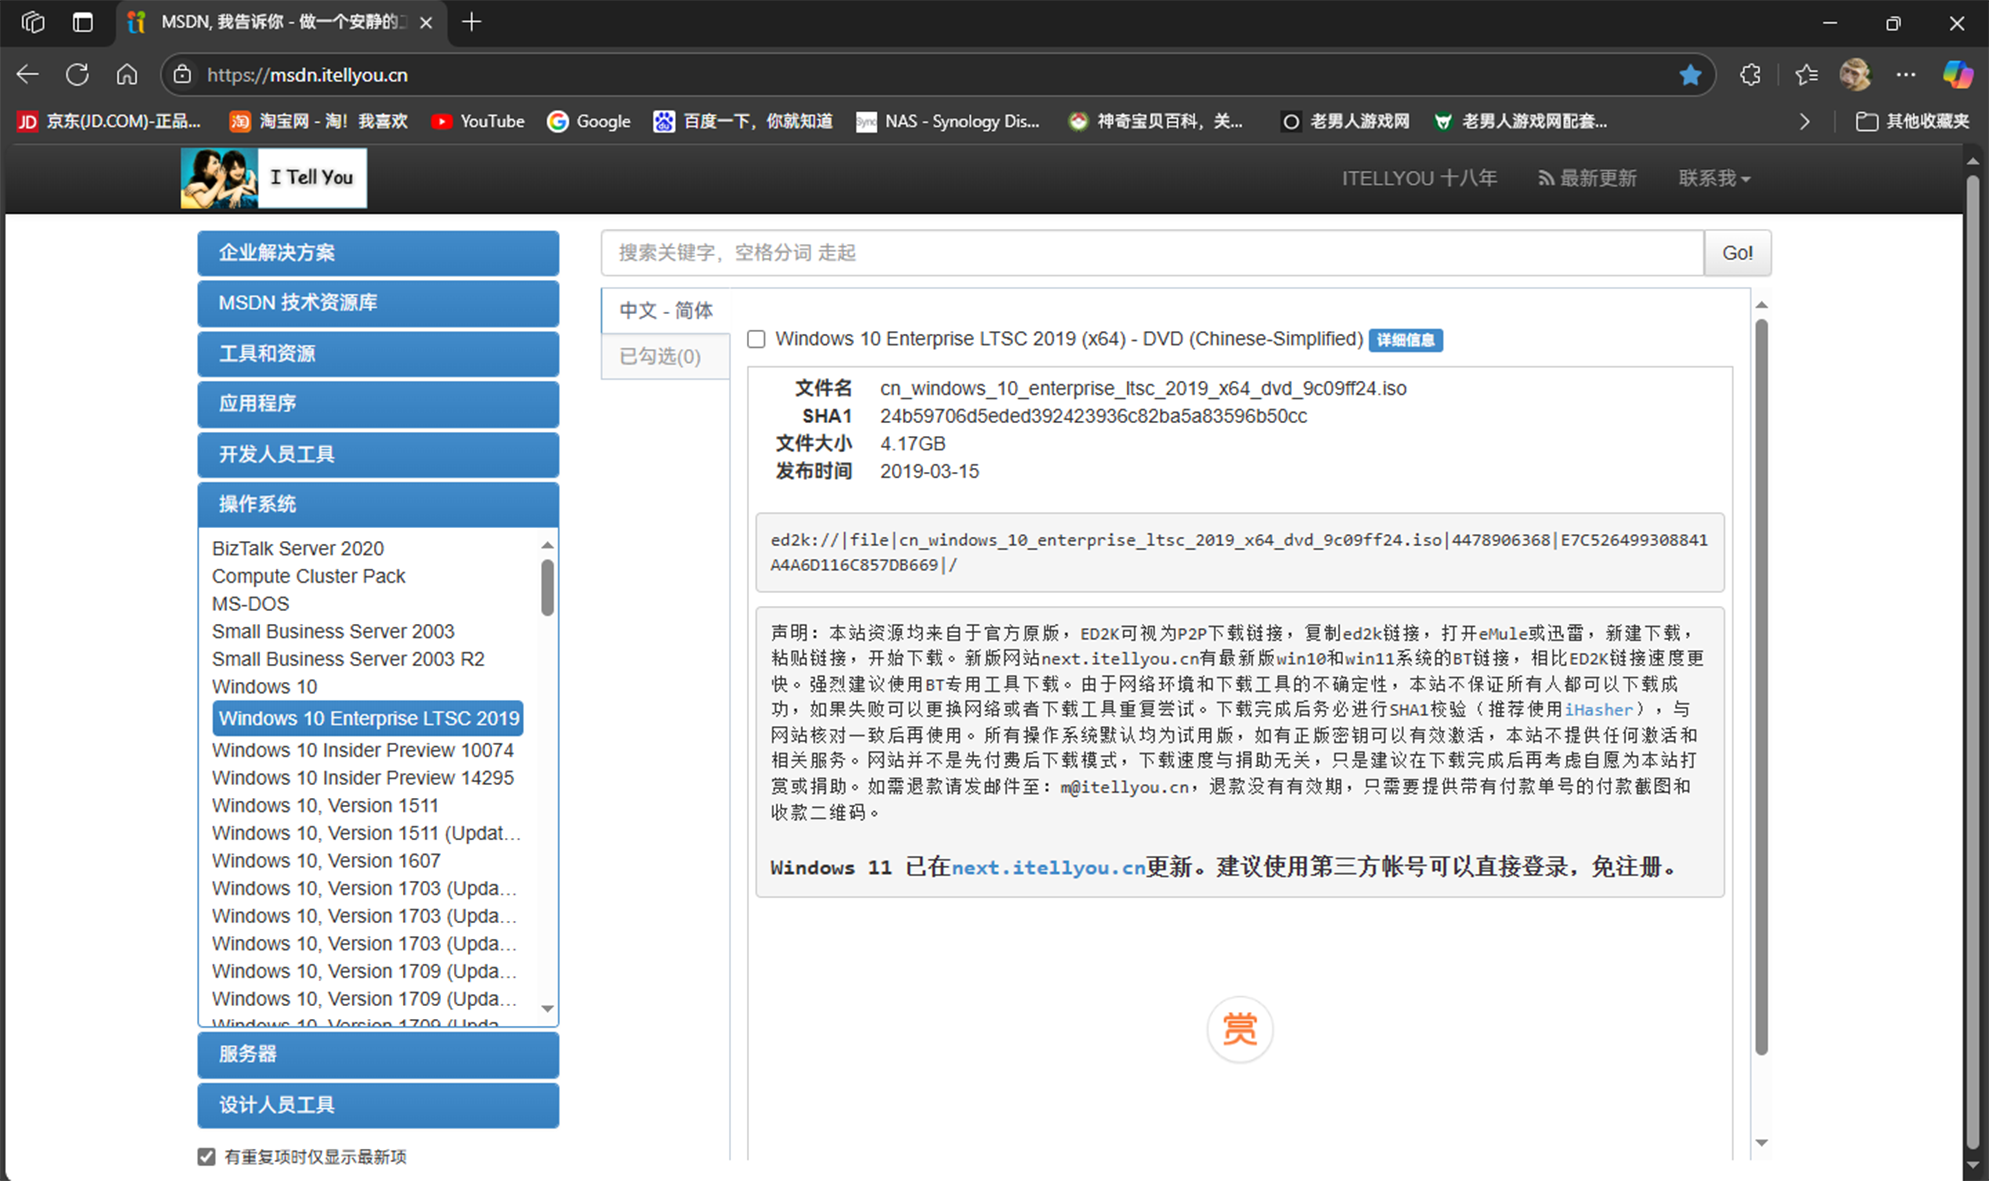Click detail pane scroll down arrow
Image resolution: width=1989 pixels, height=1181 pixels.
(x=1762, y=1143)
